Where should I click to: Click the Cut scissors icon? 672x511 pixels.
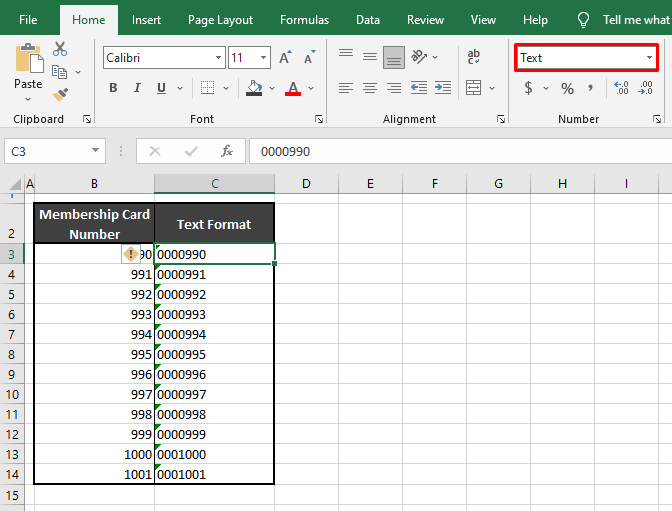tap(60, 49)
